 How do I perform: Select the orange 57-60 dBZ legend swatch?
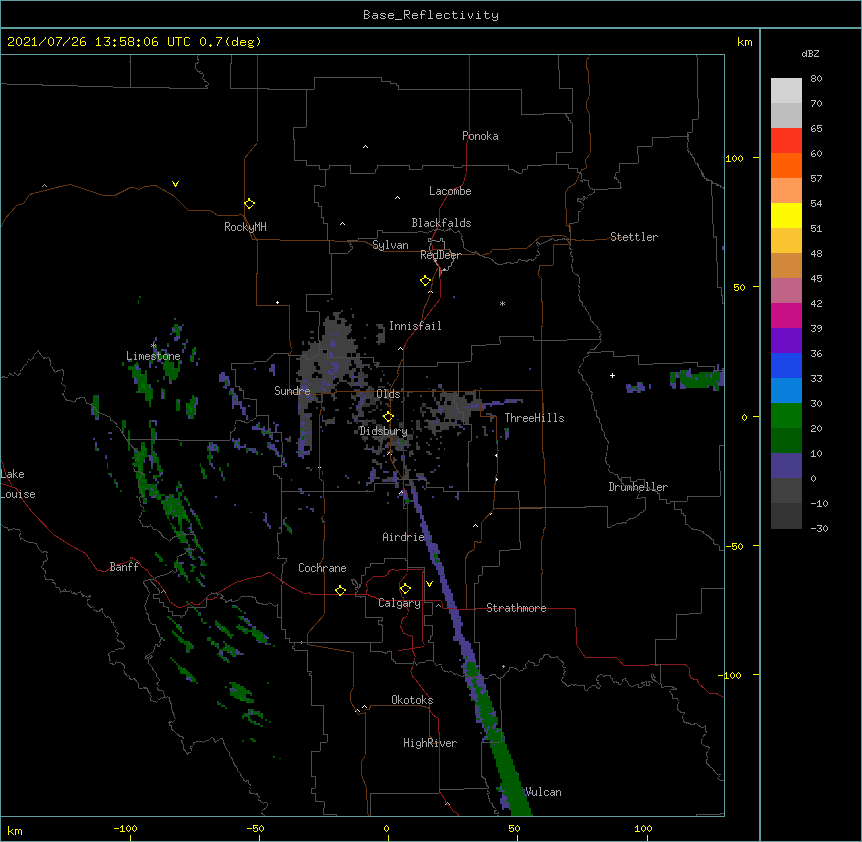tap(786, 165)
